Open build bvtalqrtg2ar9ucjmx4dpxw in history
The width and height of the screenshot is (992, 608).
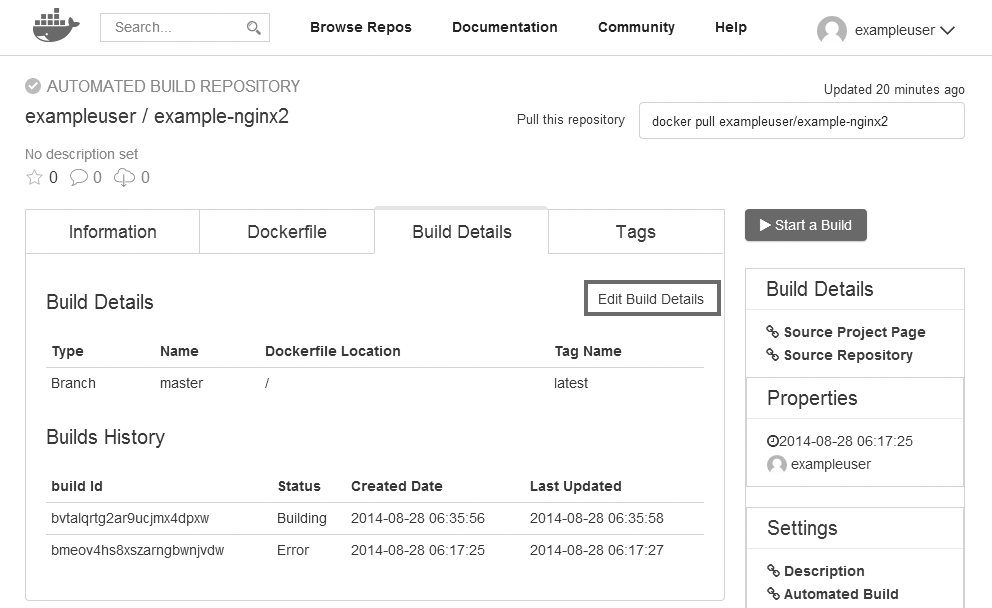[x=130, y=518]
